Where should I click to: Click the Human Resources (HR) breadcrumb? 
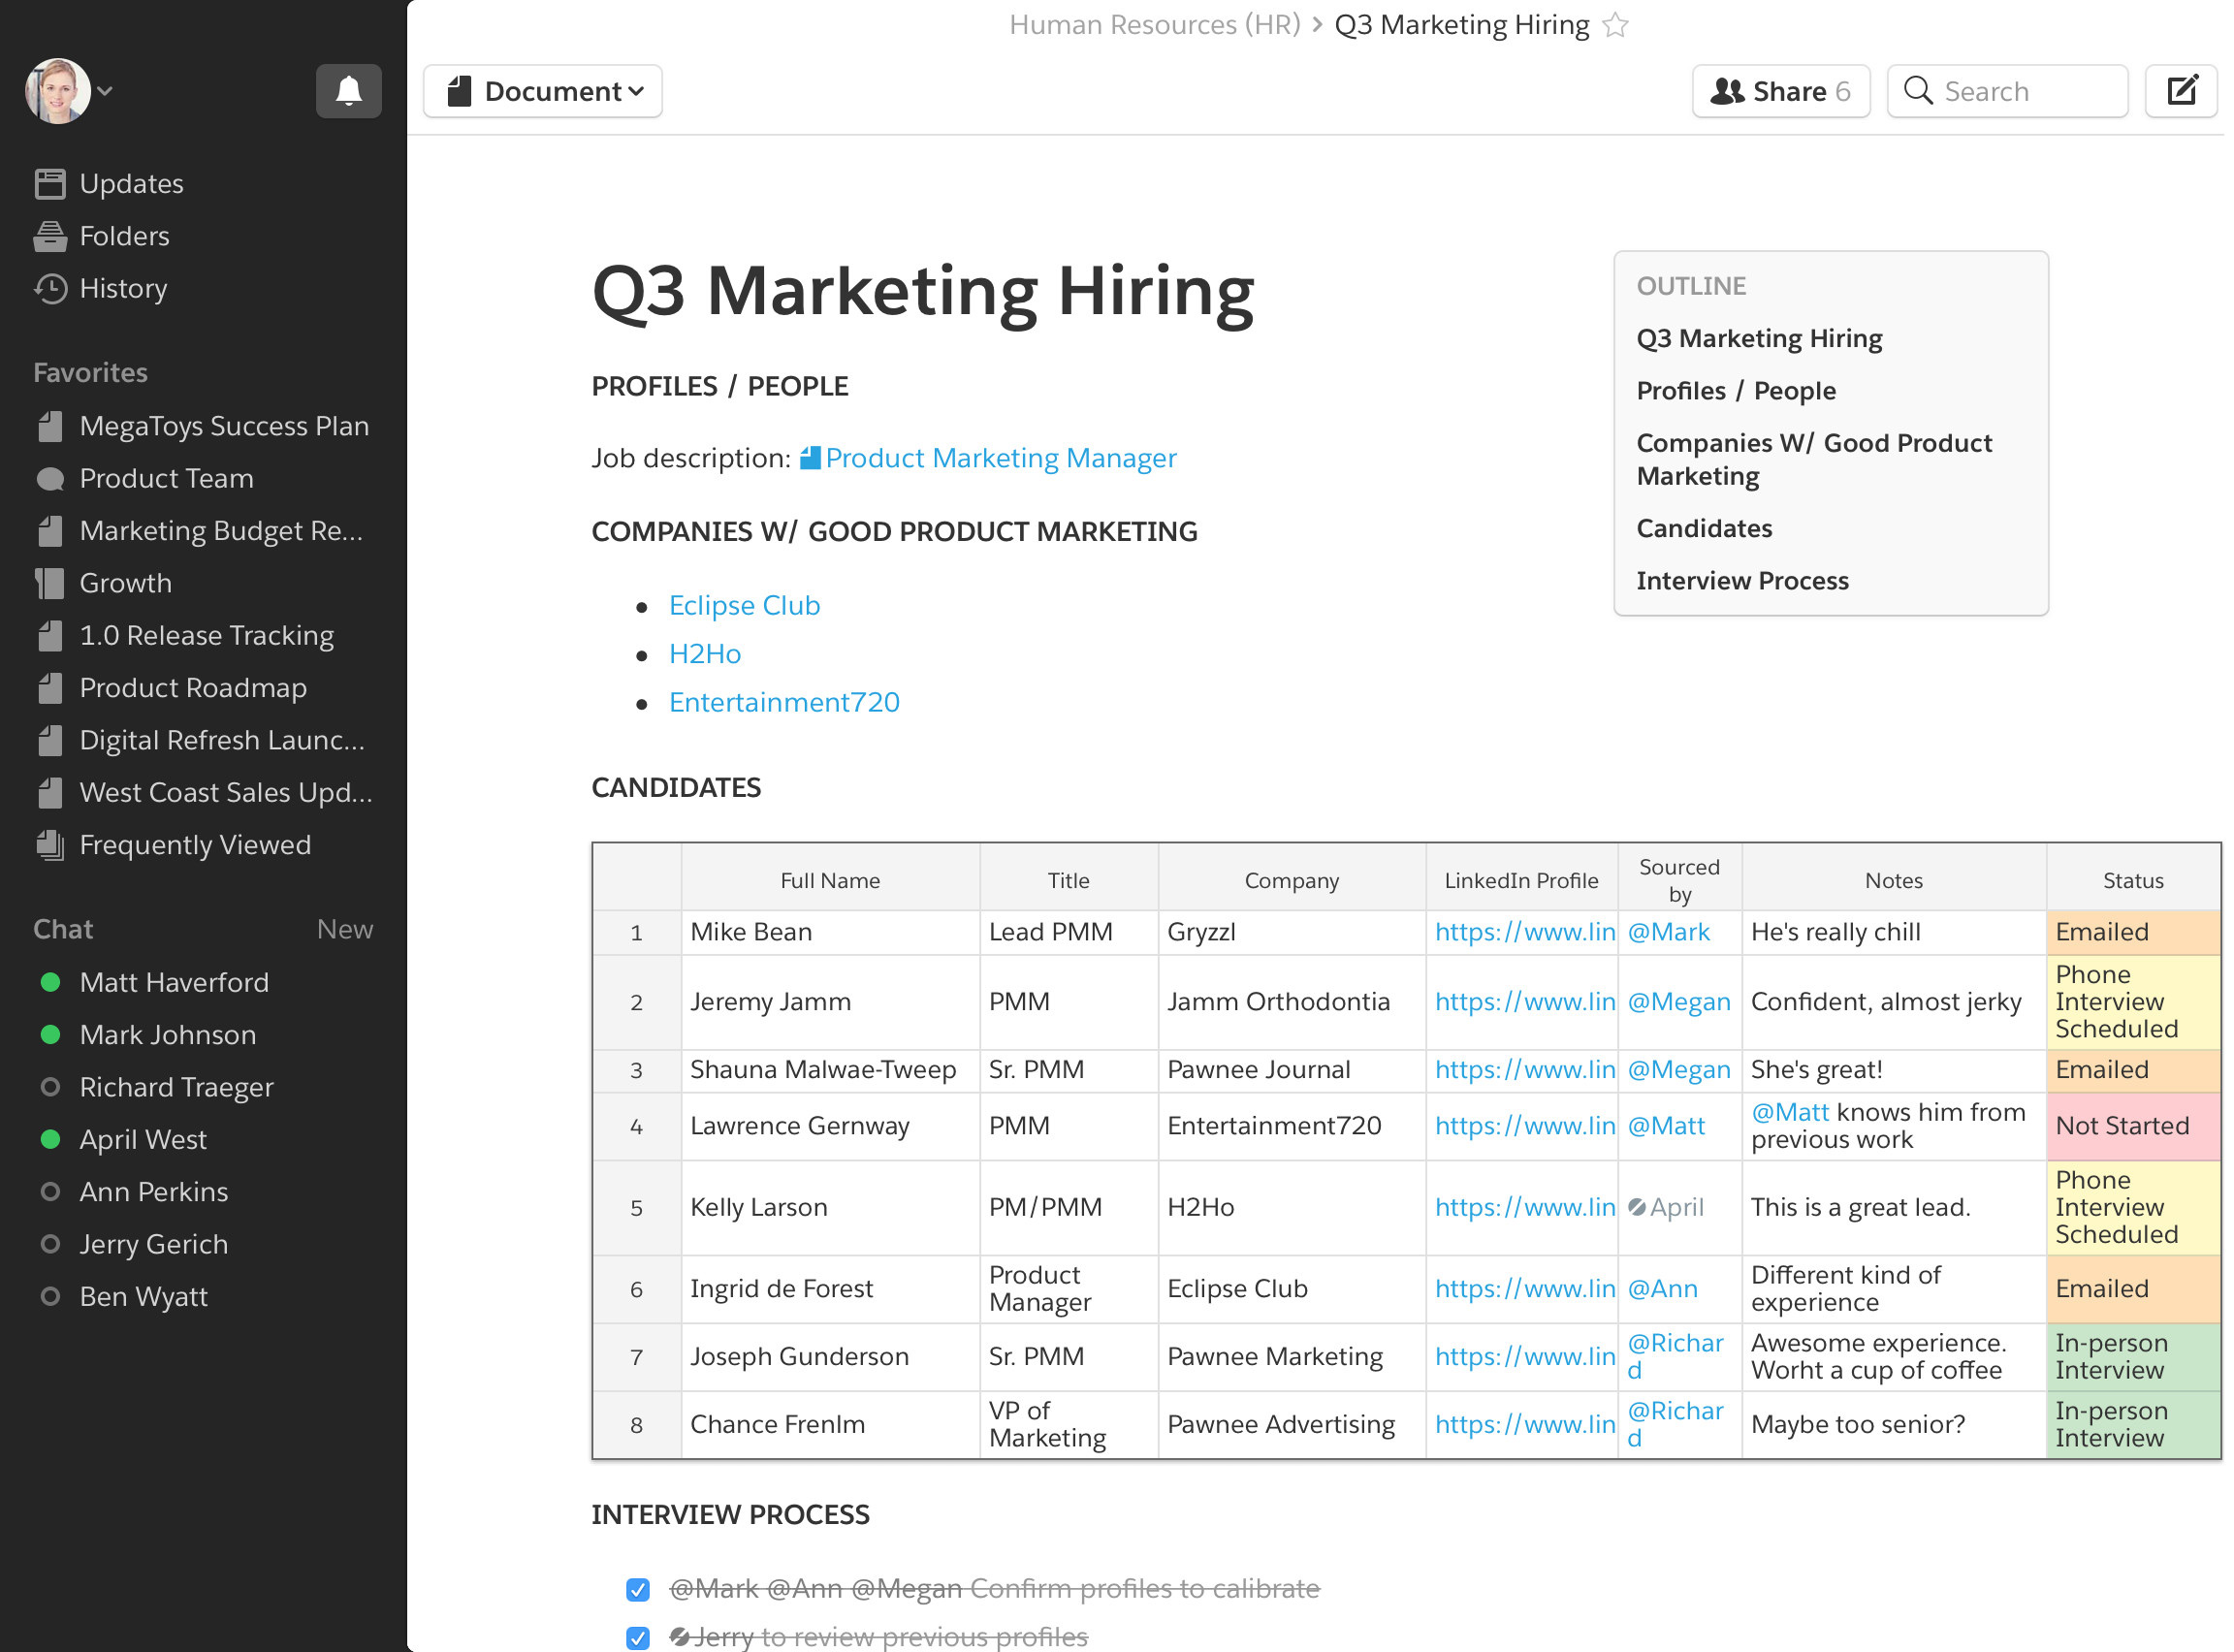(1154, 25)
